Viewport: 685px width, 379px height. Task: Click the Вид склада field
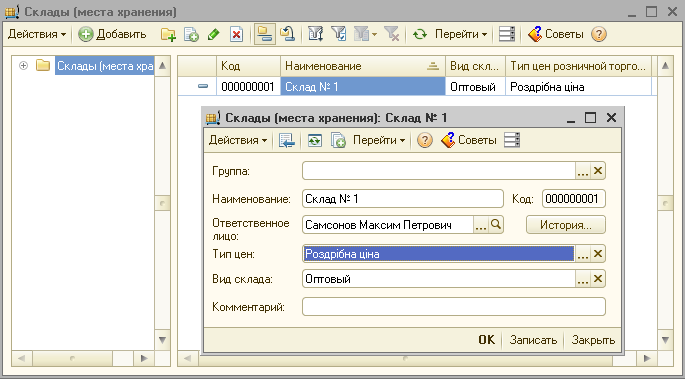(x=439, y=279)
